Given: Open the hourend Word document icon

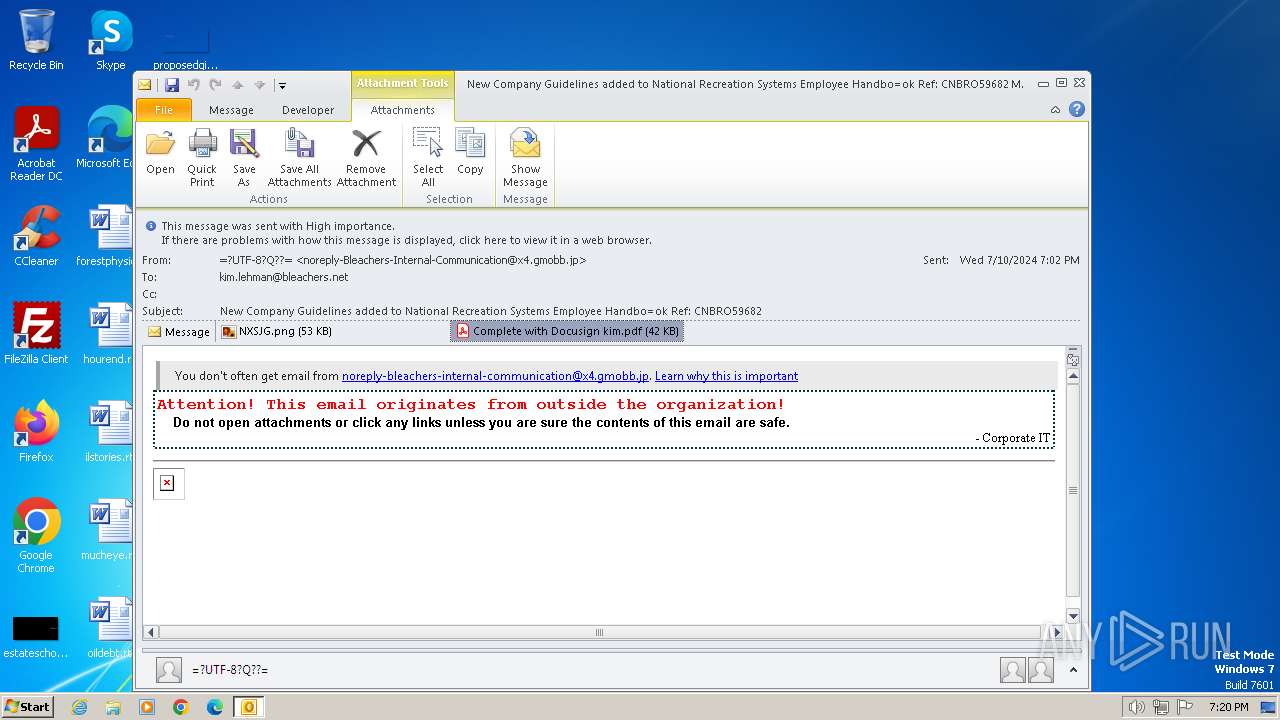Looking at the screenshot, I should [x=108, y=333].
